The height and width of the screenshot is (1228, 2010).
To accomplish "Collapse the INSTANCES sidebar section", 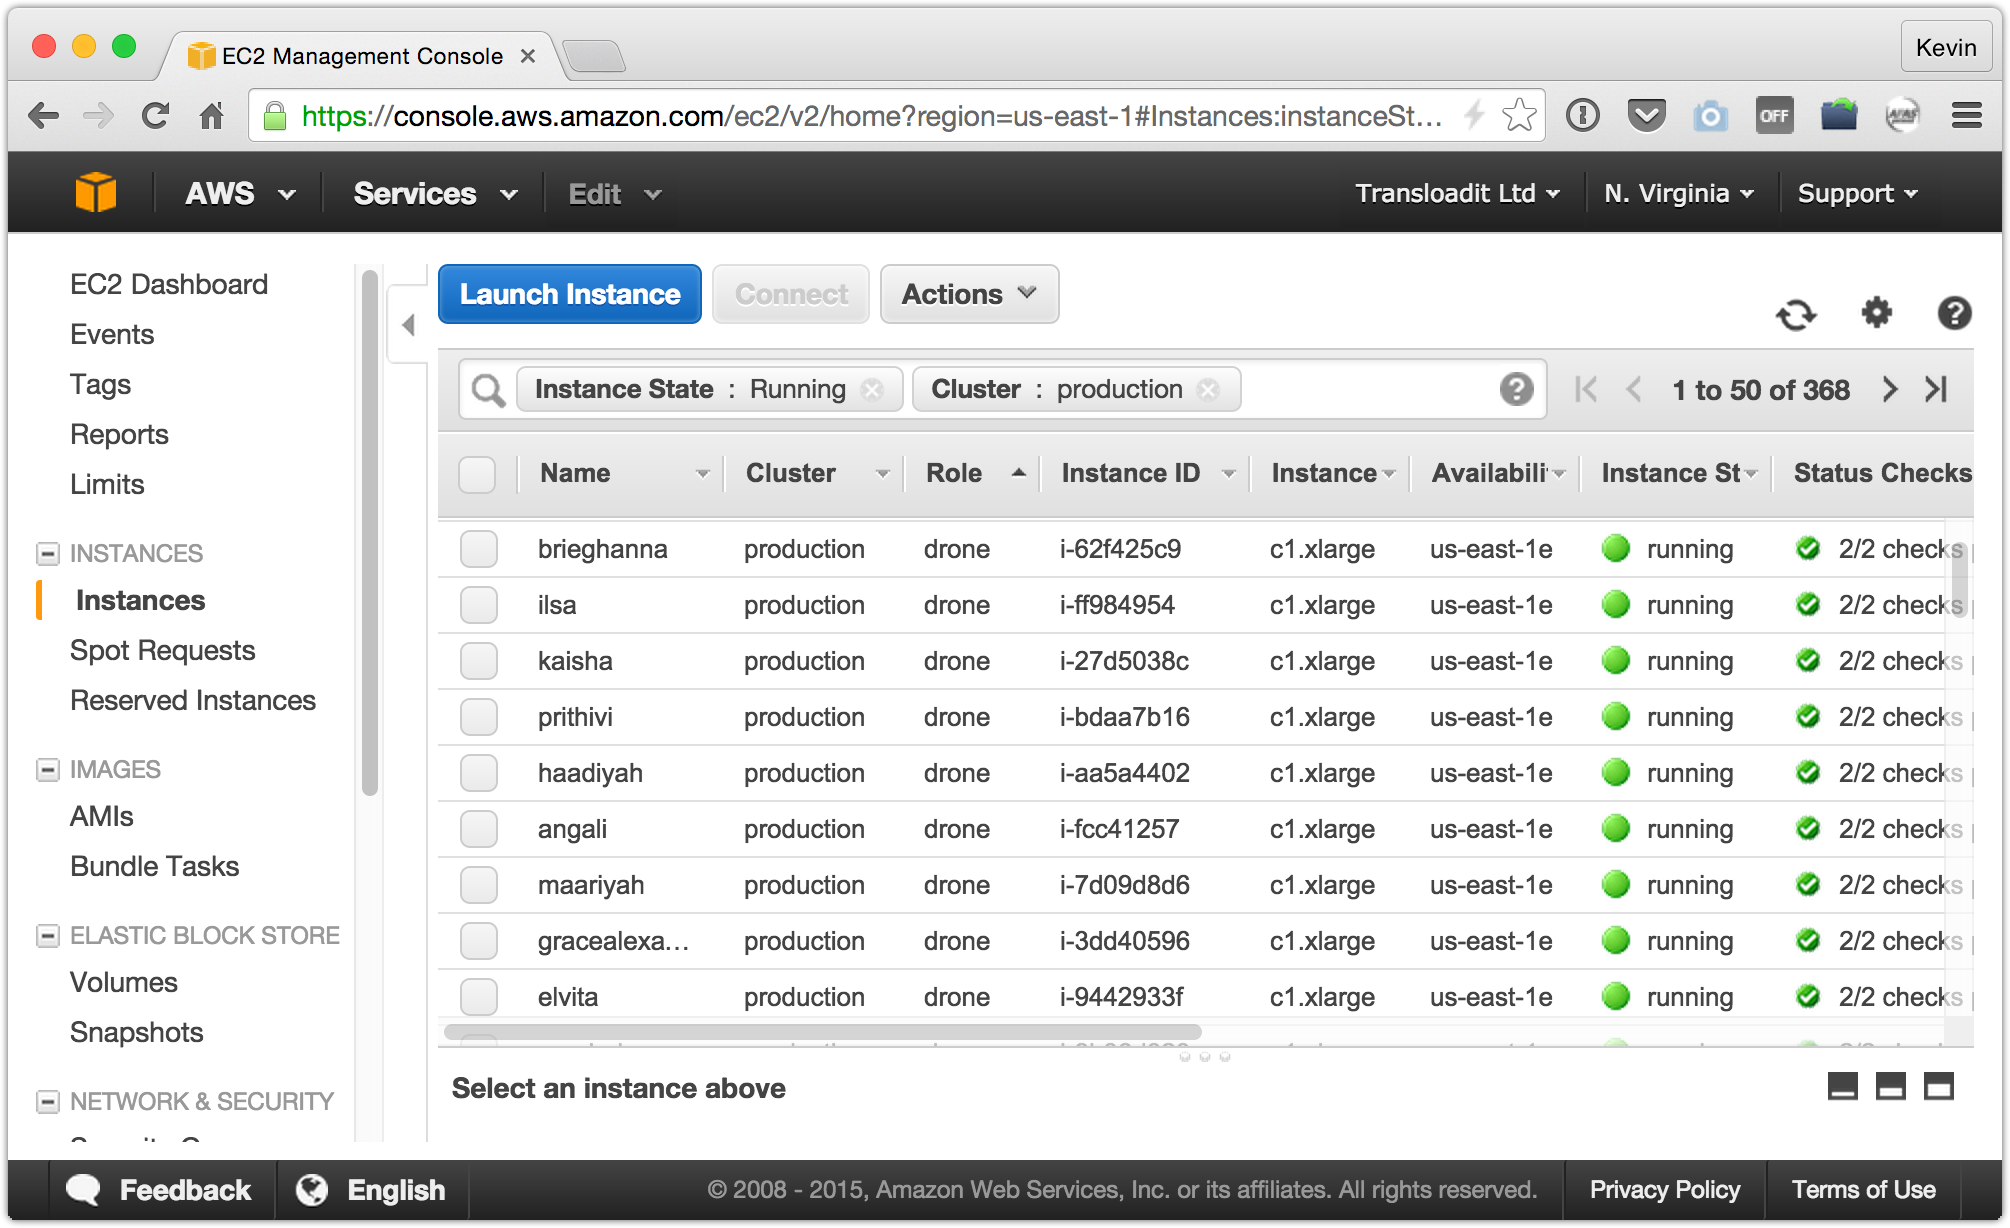I will point(47,553).
